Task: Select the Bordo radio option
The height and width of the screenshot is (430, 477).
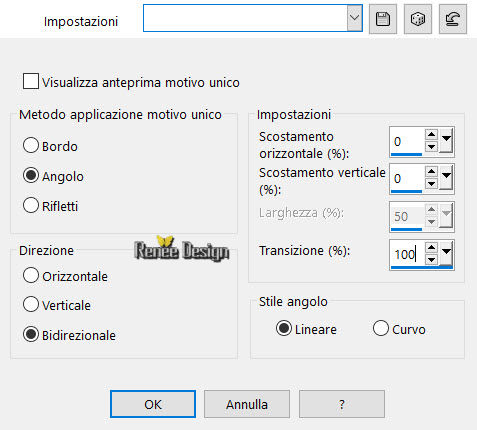Action: 31,146
